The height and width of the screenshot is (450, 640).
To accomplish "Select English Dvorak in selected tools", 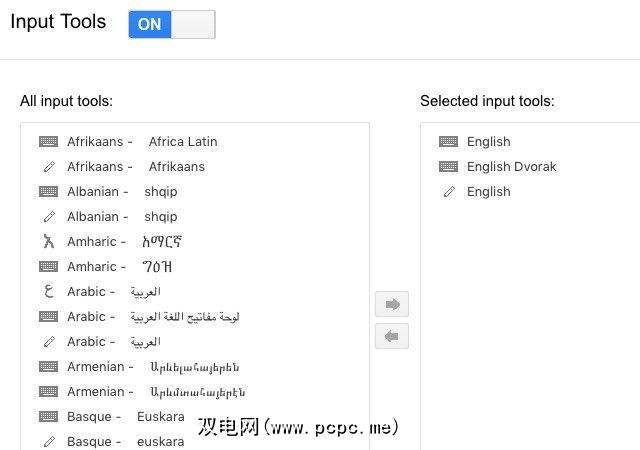I will [x=511, y=167].
